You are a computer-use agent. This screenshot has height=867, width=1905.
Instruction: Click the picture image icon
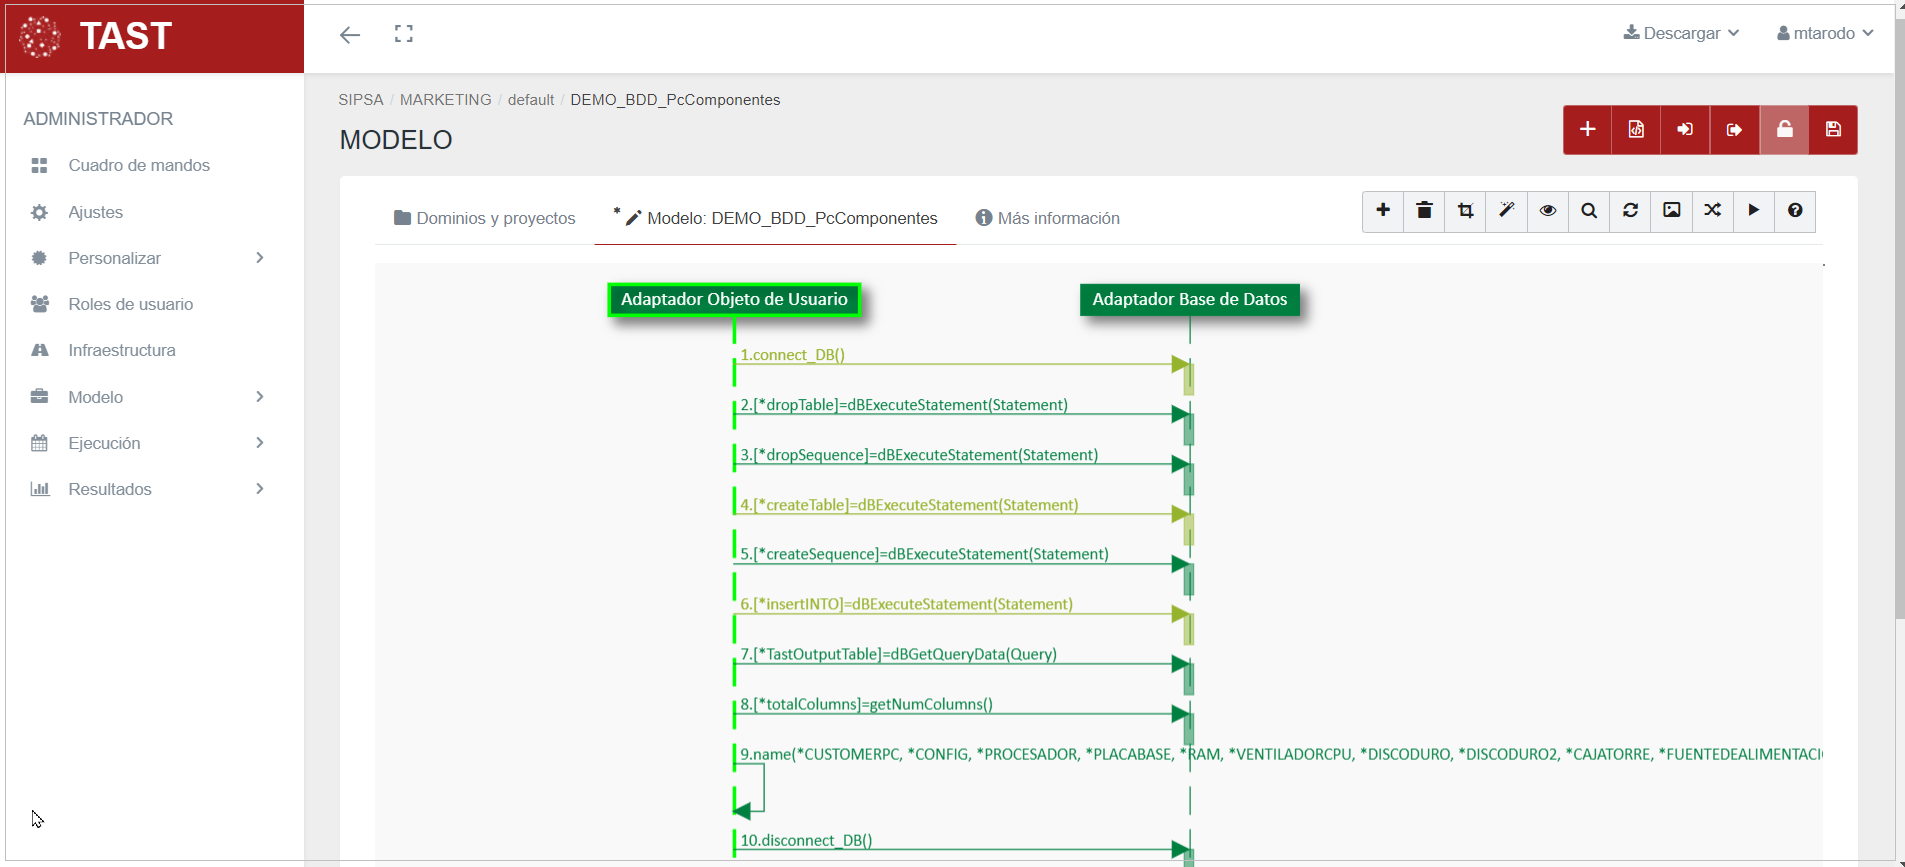click(x=1671, y=211)
